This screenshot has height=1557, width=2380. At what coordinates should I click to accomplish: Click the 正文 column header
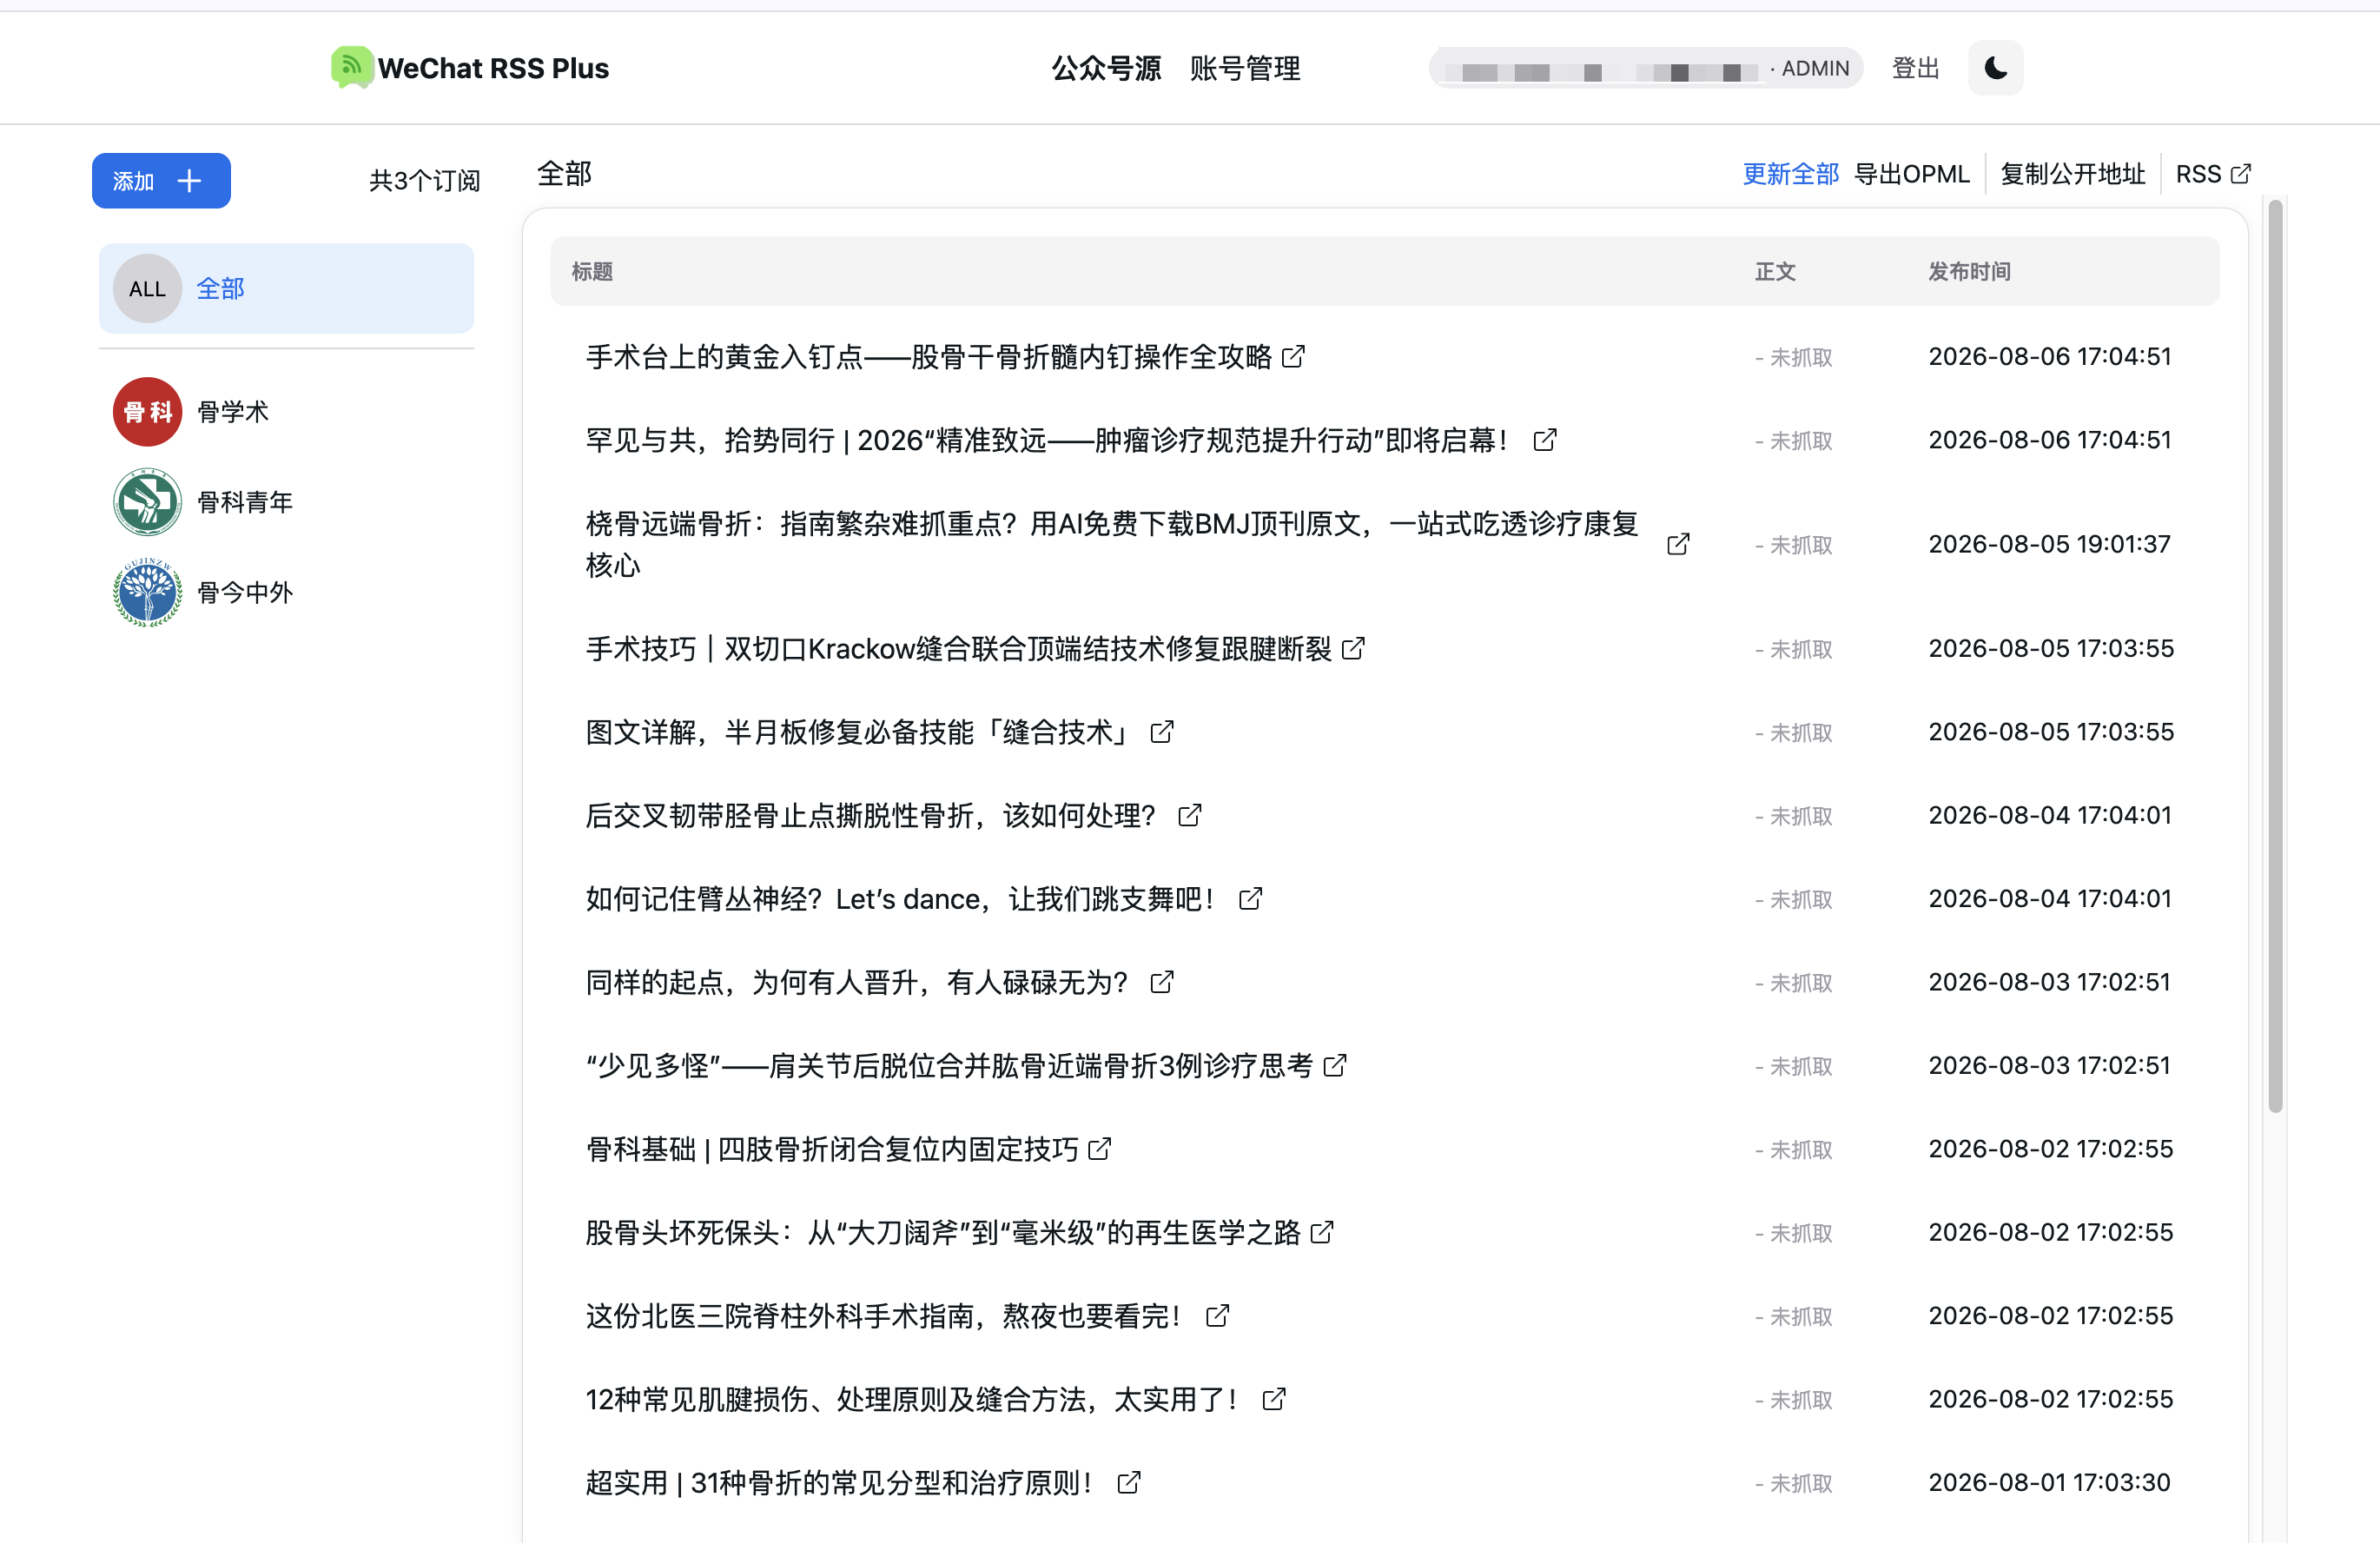pos(1775,272)
